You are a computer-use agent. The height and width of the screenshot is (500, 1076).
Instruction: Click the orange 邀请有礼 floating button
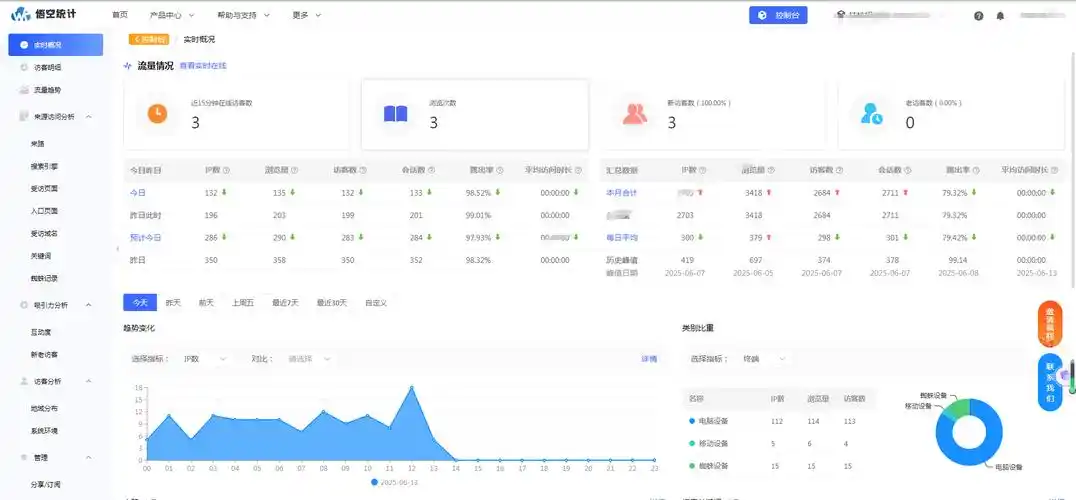pos(1050,324)
